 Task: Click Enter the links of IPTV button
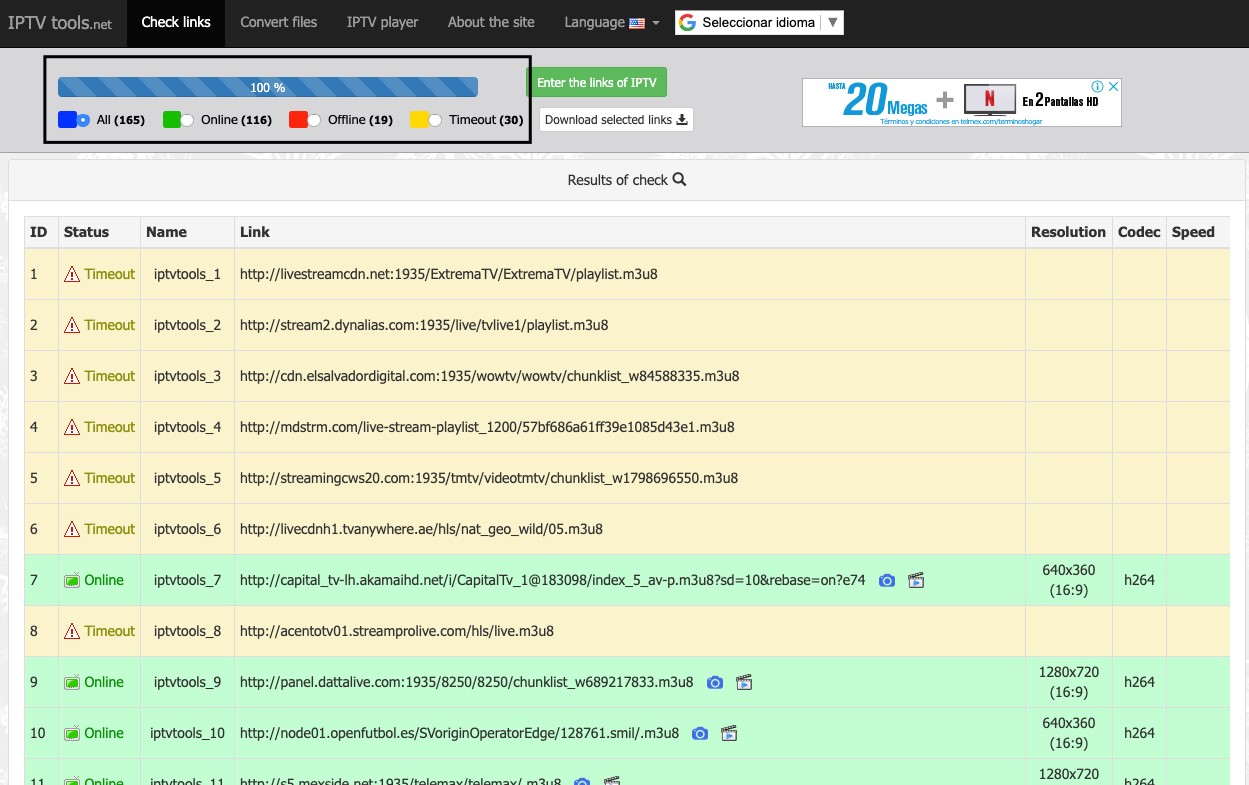596,83
